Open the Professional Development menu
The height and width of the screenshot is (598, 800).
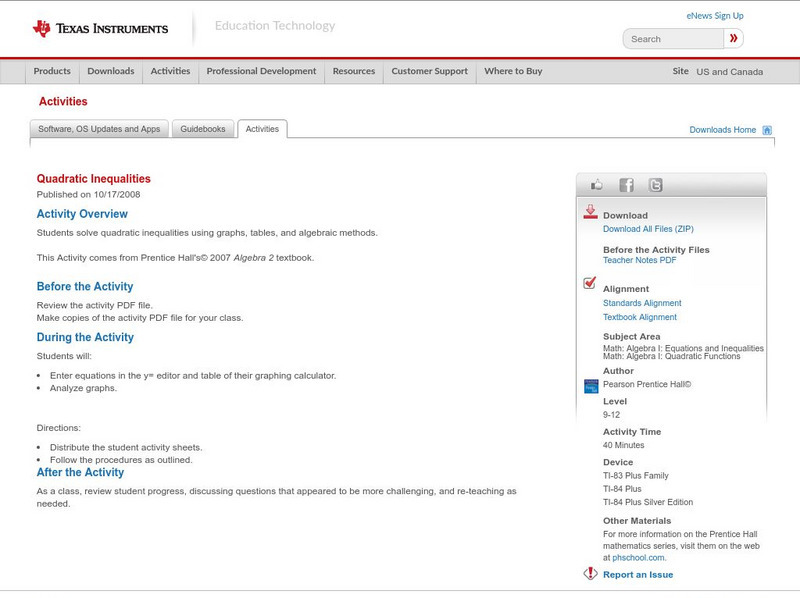click(261, 72)
